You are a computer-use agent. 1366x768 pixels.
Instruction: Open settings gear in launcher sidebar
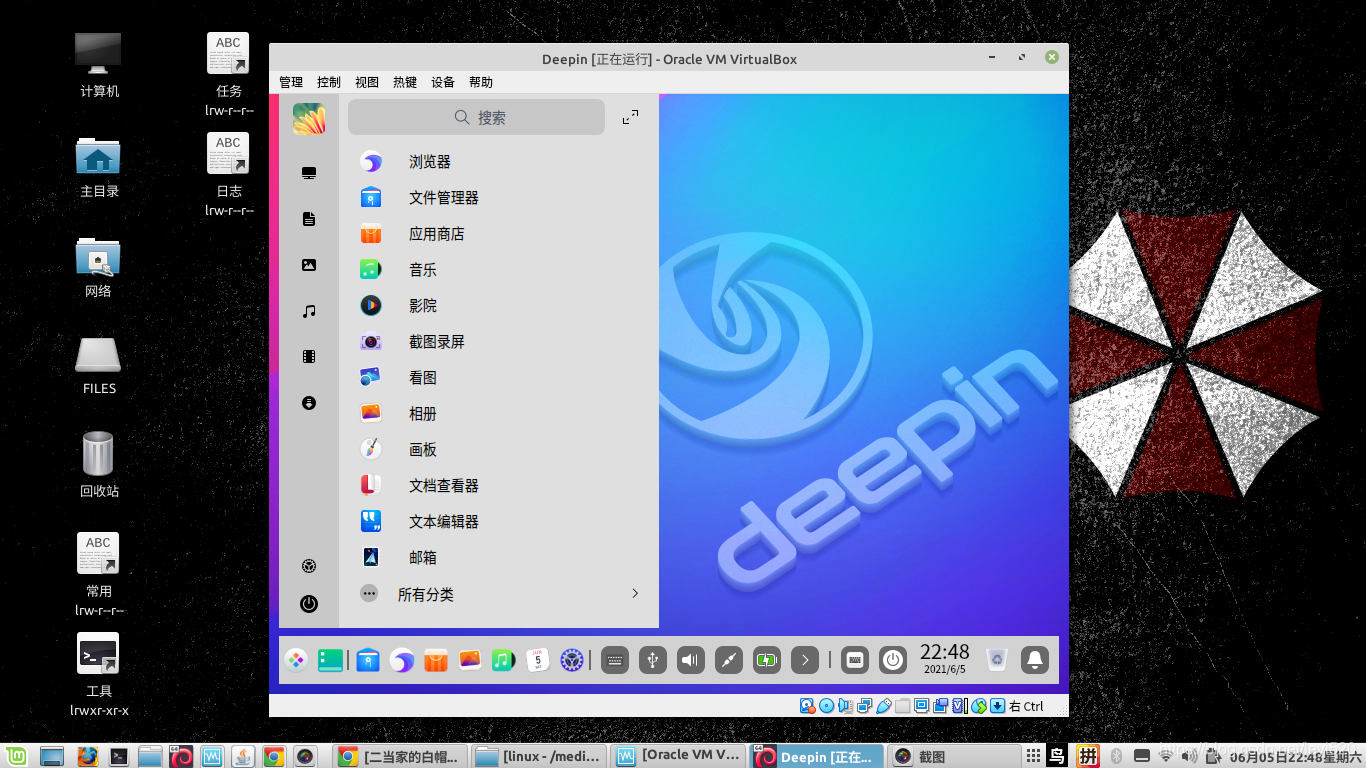point(309,566)
